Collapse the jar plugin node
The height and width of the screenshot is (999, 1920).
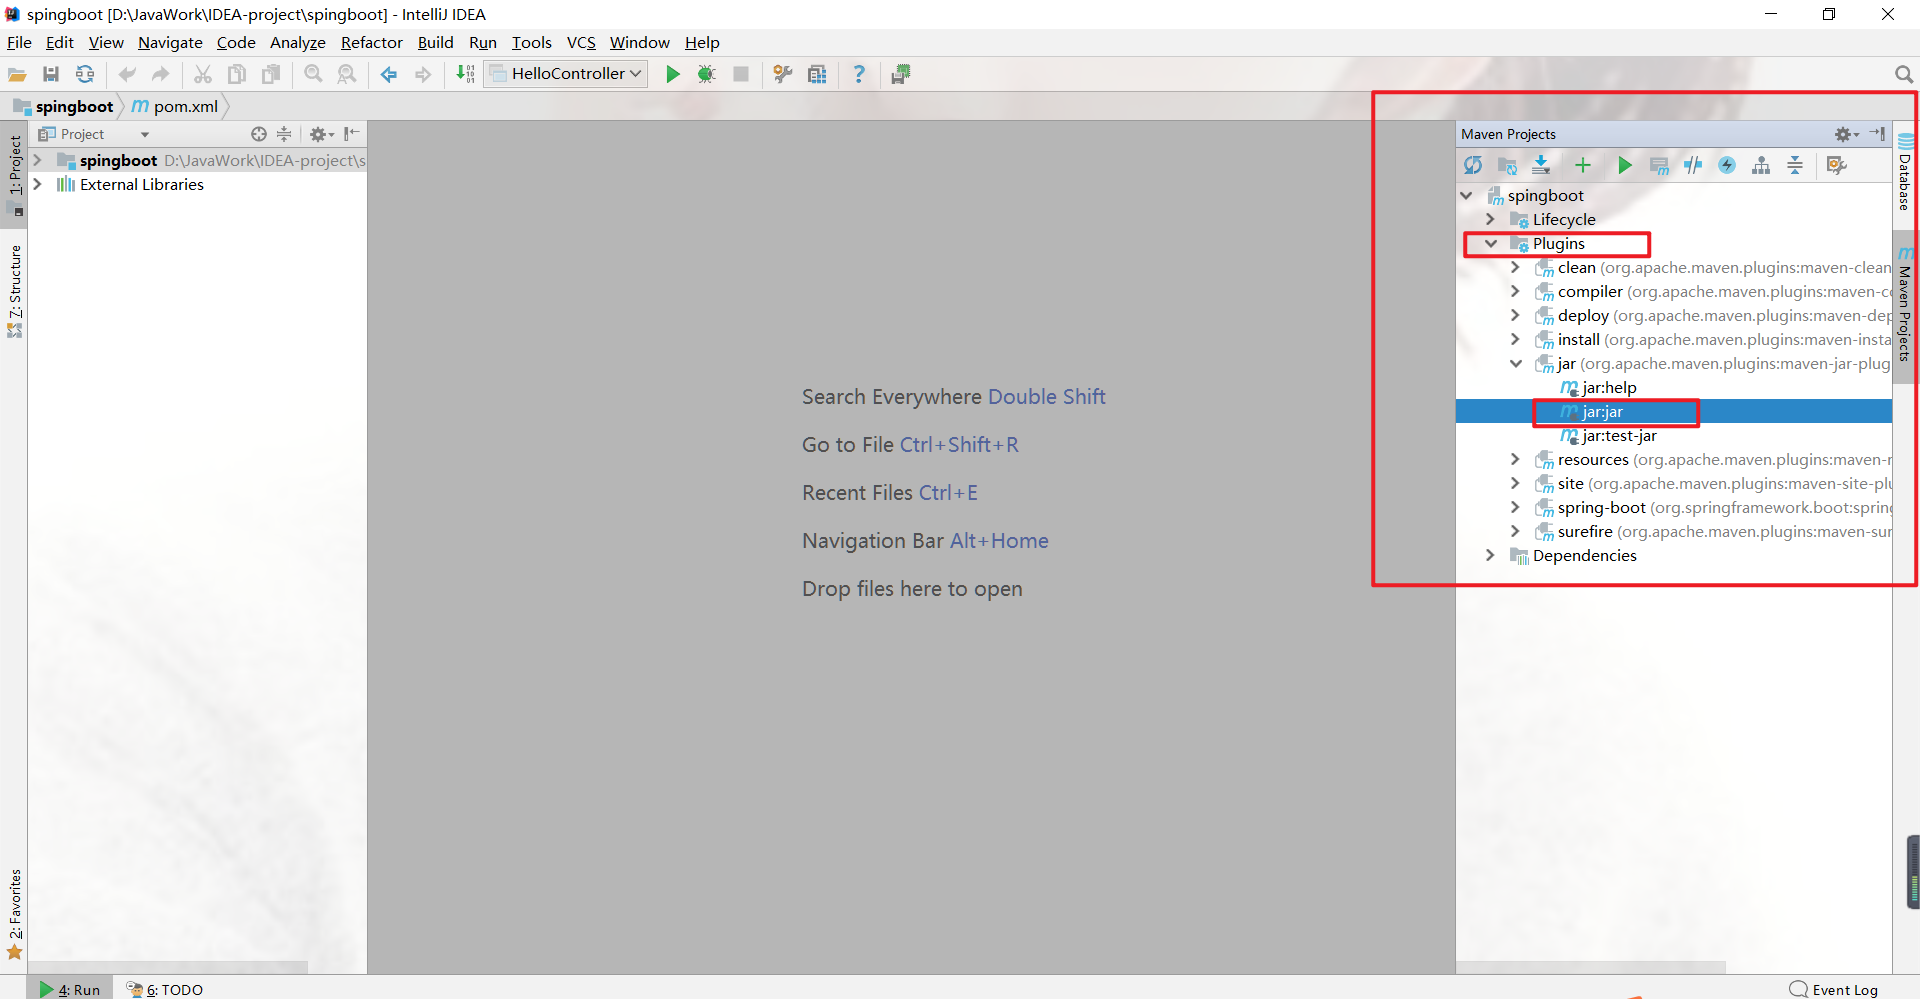tap(1515, 363)
